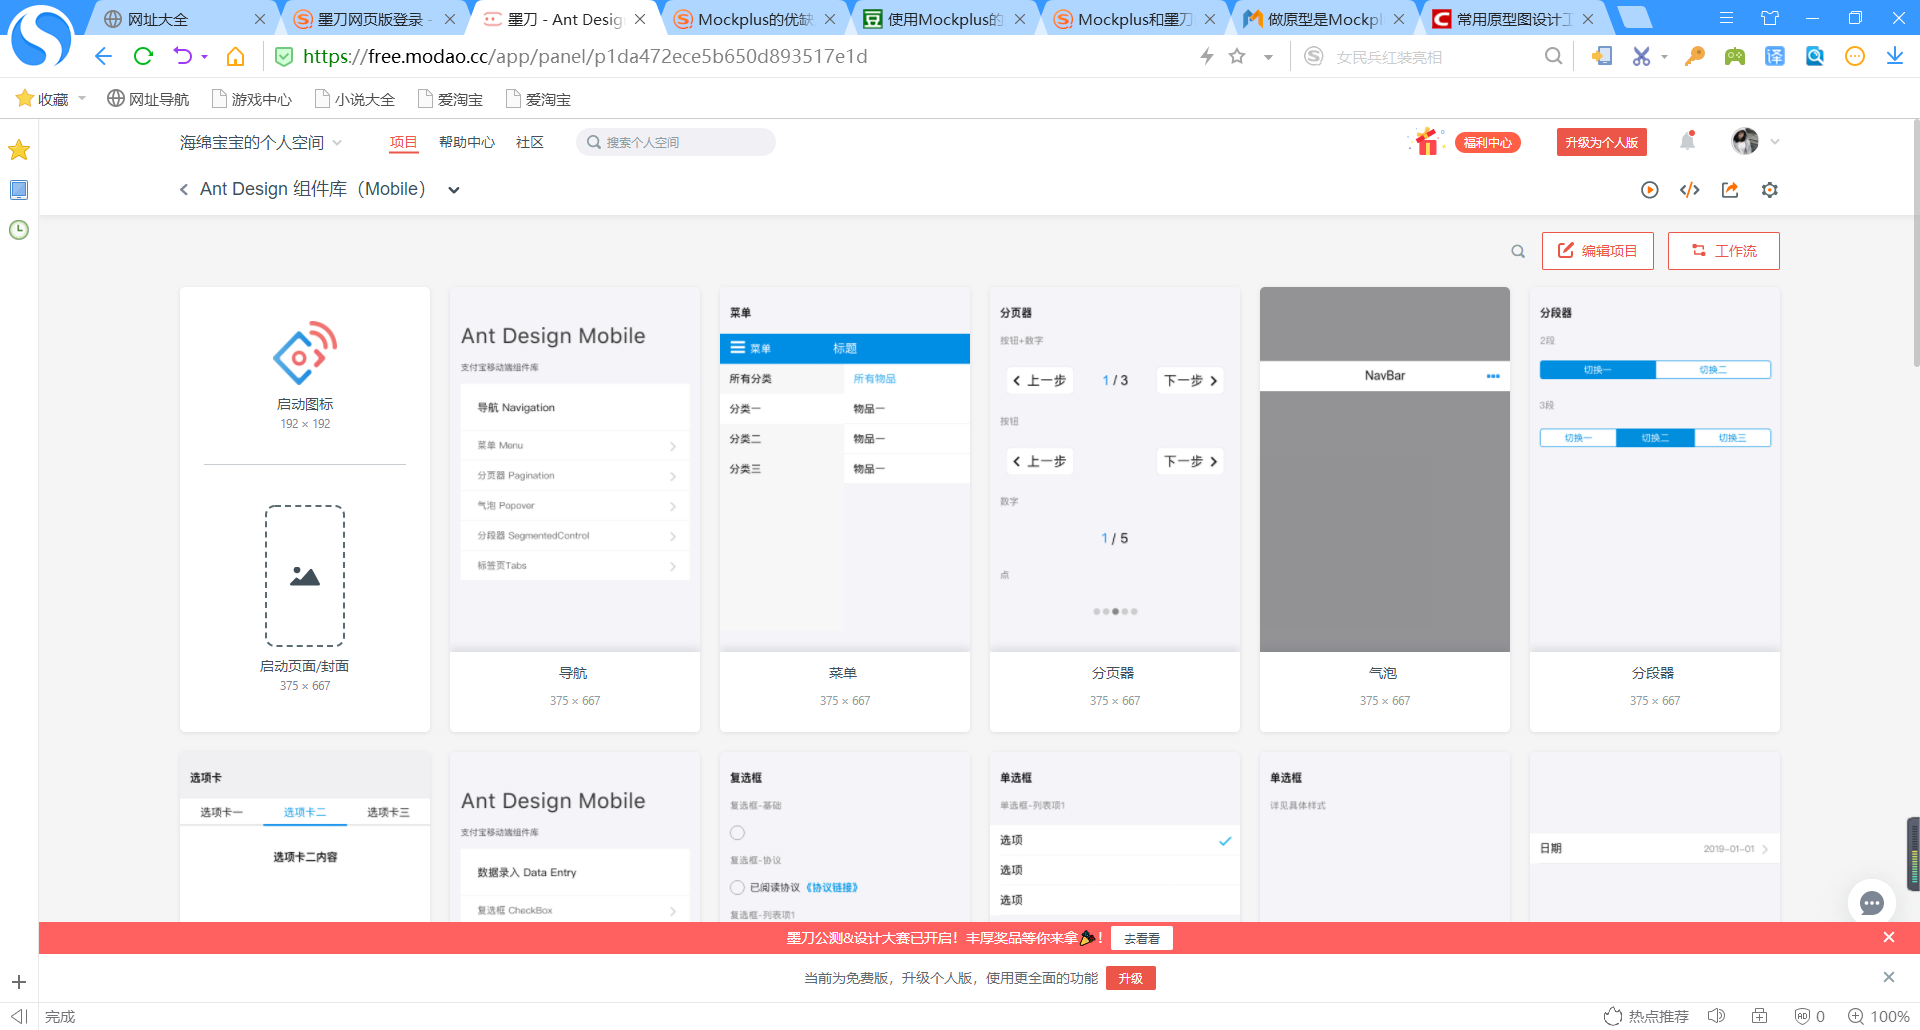The width and height of the screenshot is (1920, 1030).
Task: Open dropdown arrow beside bookmark star
Action: [1268, 57]
